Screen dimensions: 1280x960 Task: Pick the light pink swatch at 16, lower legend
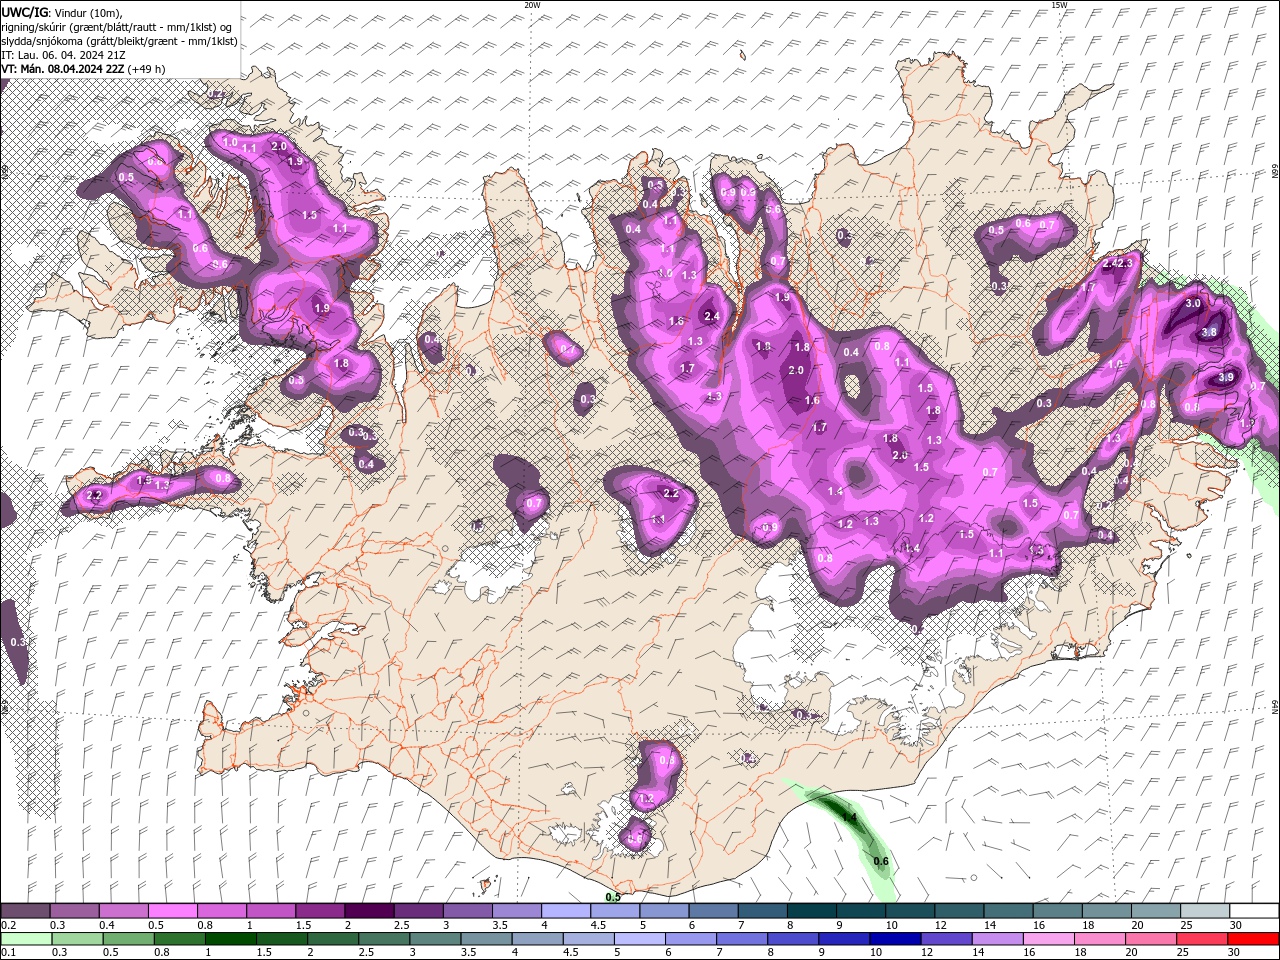point(1047,939)
